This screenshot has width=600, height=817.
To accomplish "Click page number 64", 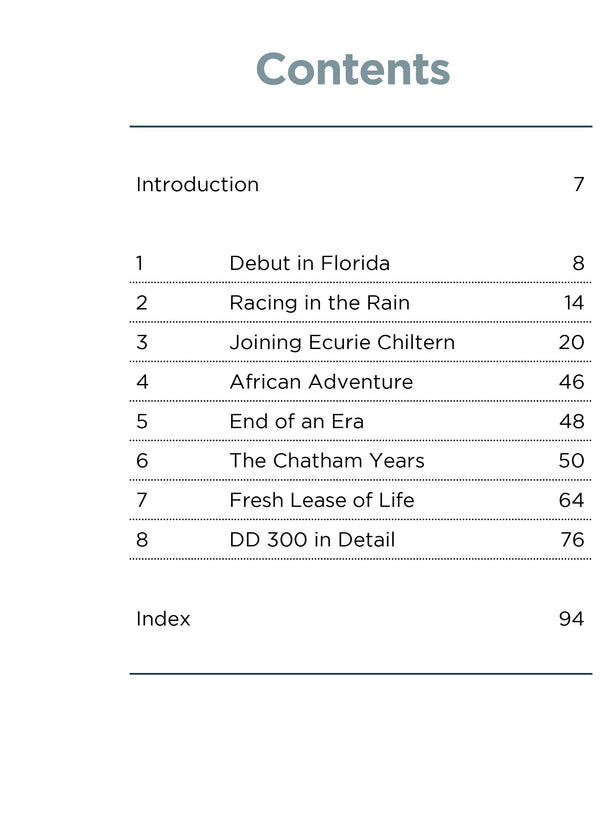I will (x=571, y=500).
